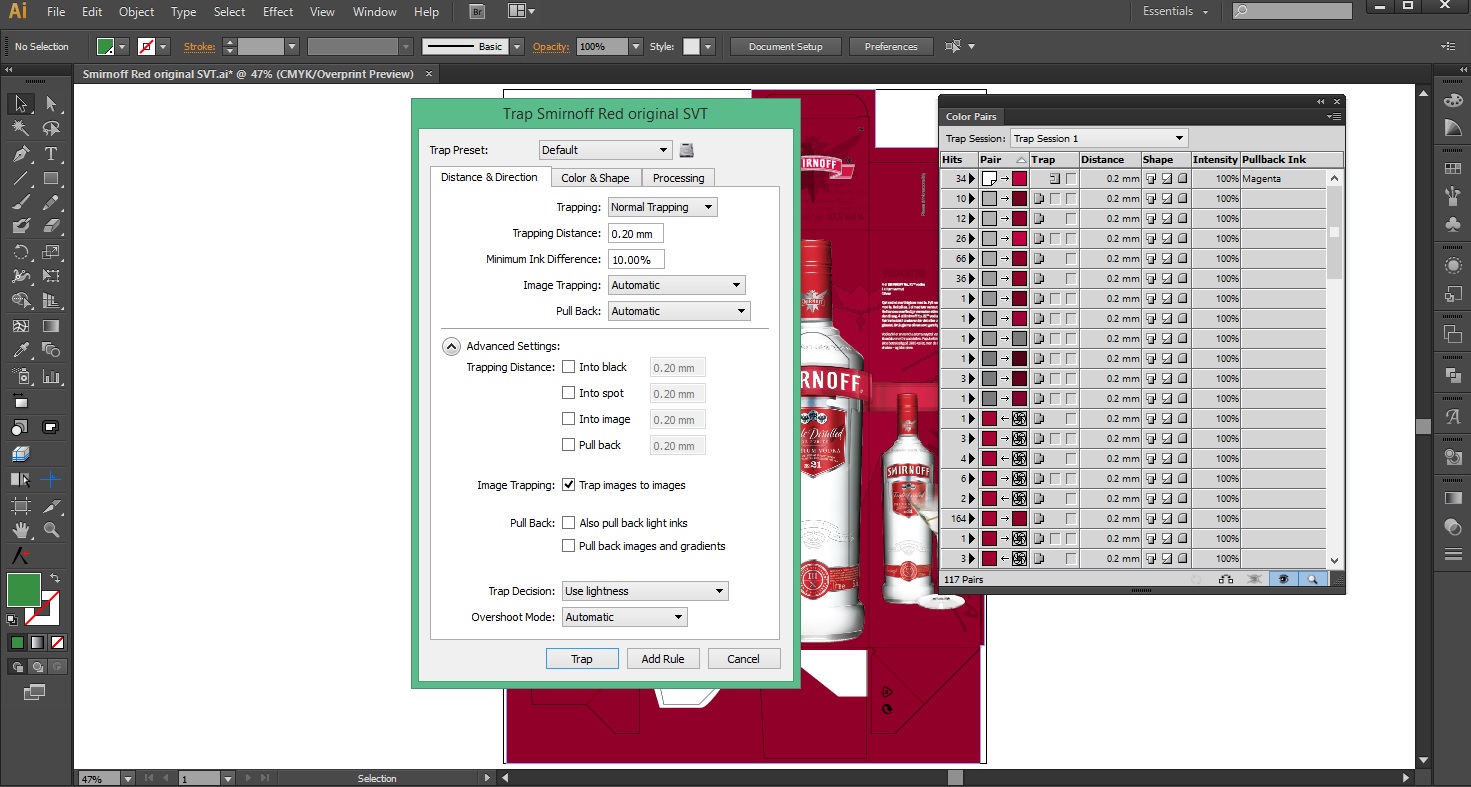Open the Brushes panel from dock
Screen dimensions: 1471x787
pos(1453,196)
